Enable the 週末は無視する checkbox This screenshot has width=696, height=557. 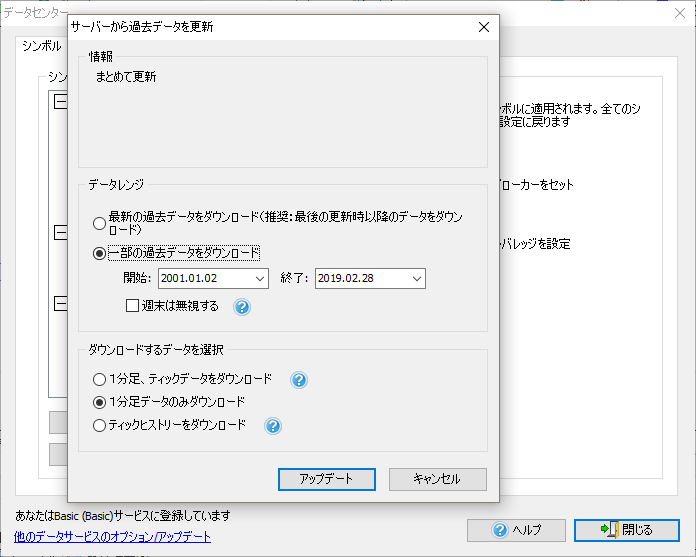point(132,306)
